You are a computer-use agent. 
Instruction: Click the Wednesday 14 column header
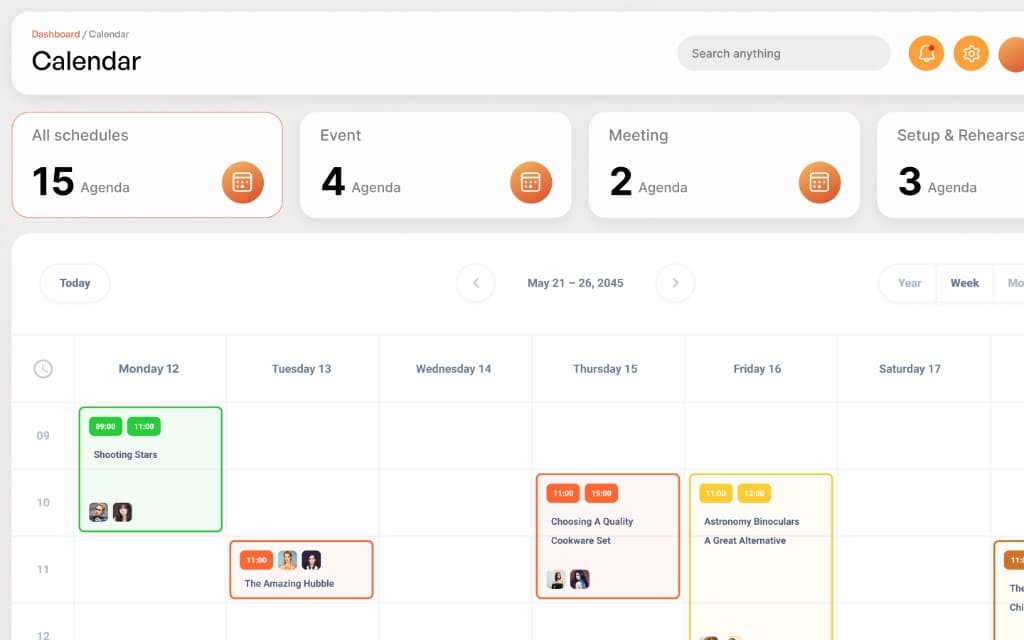tap(453, 369)
